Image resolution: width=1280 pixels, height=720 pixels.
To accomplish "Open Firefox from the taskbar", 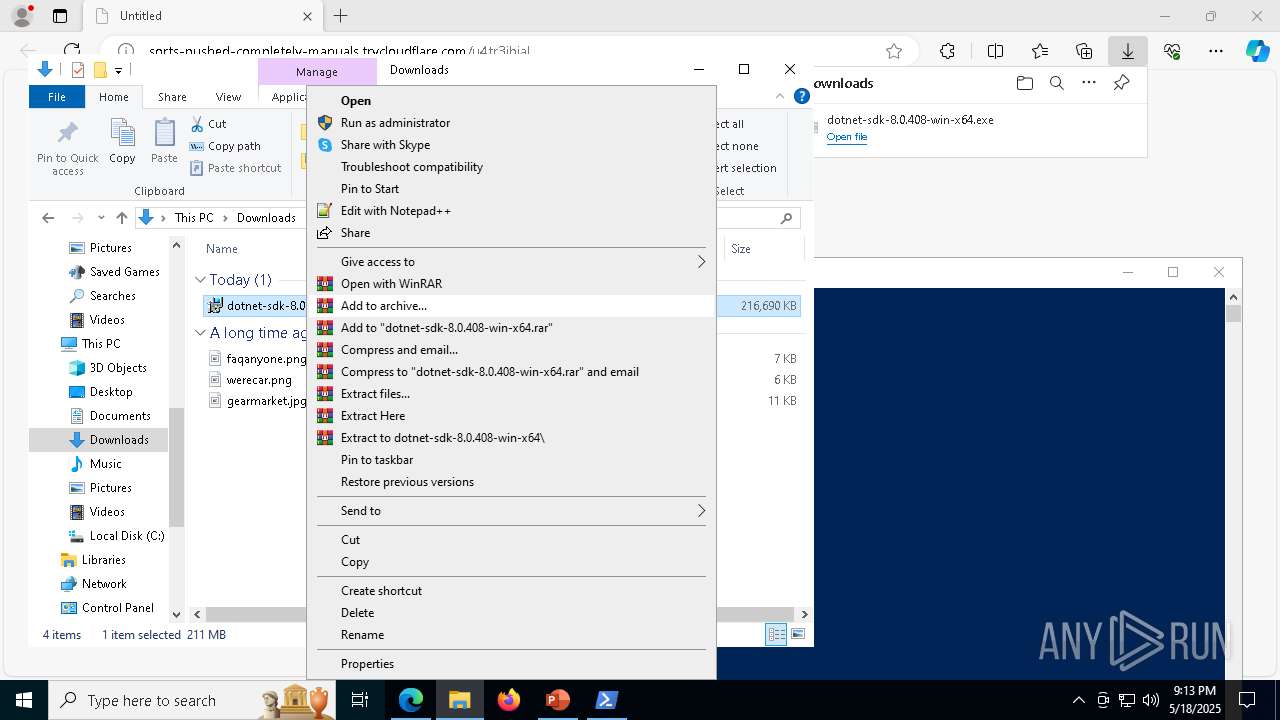I will pyautogui.click(x=509, y=700).
